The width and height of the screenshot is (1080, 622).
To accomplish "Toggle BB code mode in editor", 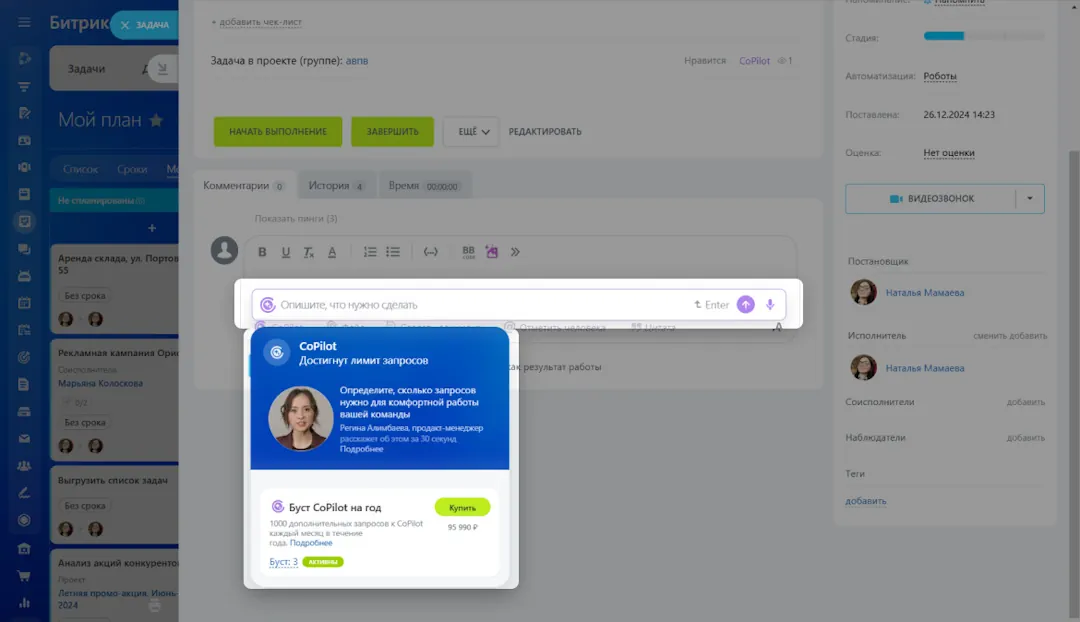I will pos(468,252).
